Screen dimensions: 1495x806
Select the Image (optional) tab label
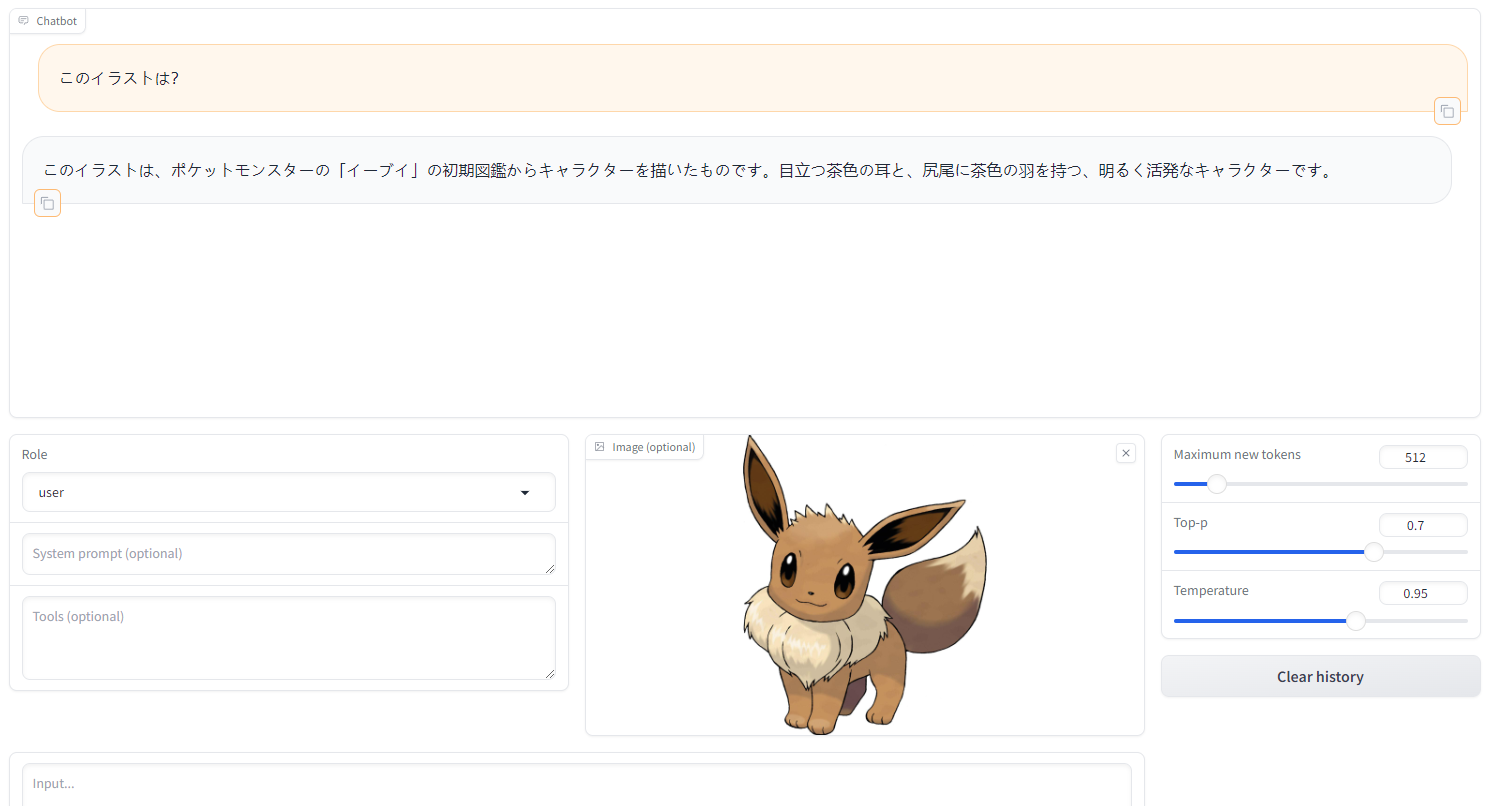point(652,447)
